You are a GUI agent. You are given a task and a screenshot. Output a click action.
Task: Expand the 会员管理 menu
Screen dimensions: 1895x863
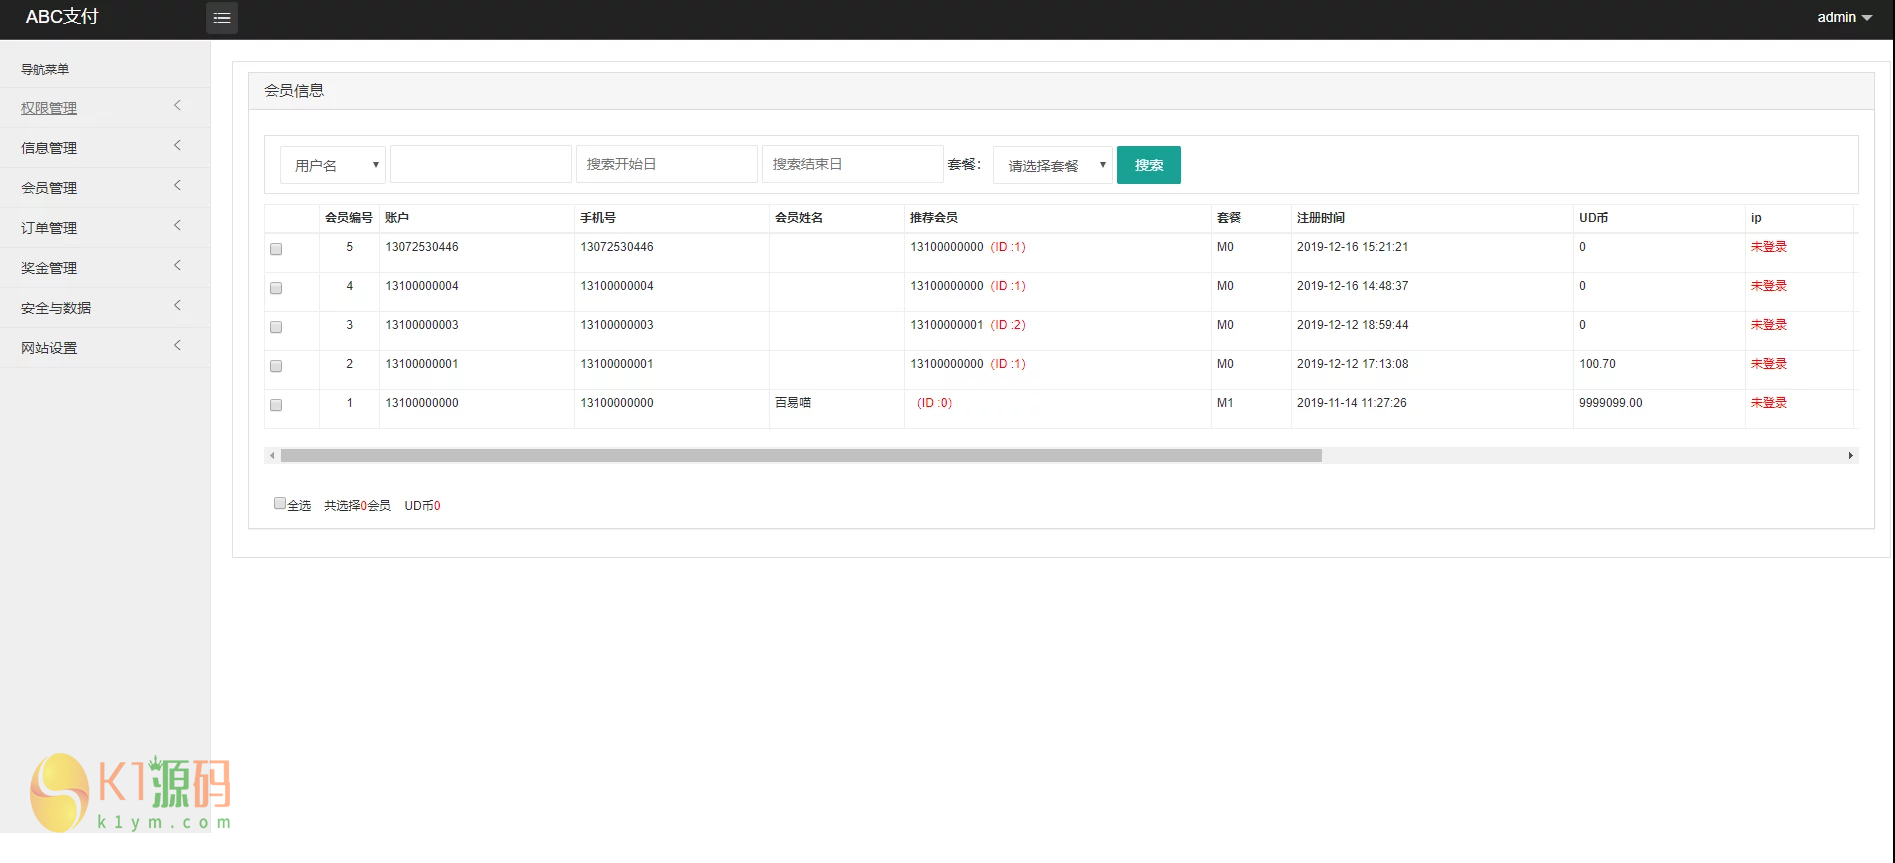[x=105, y=187]
